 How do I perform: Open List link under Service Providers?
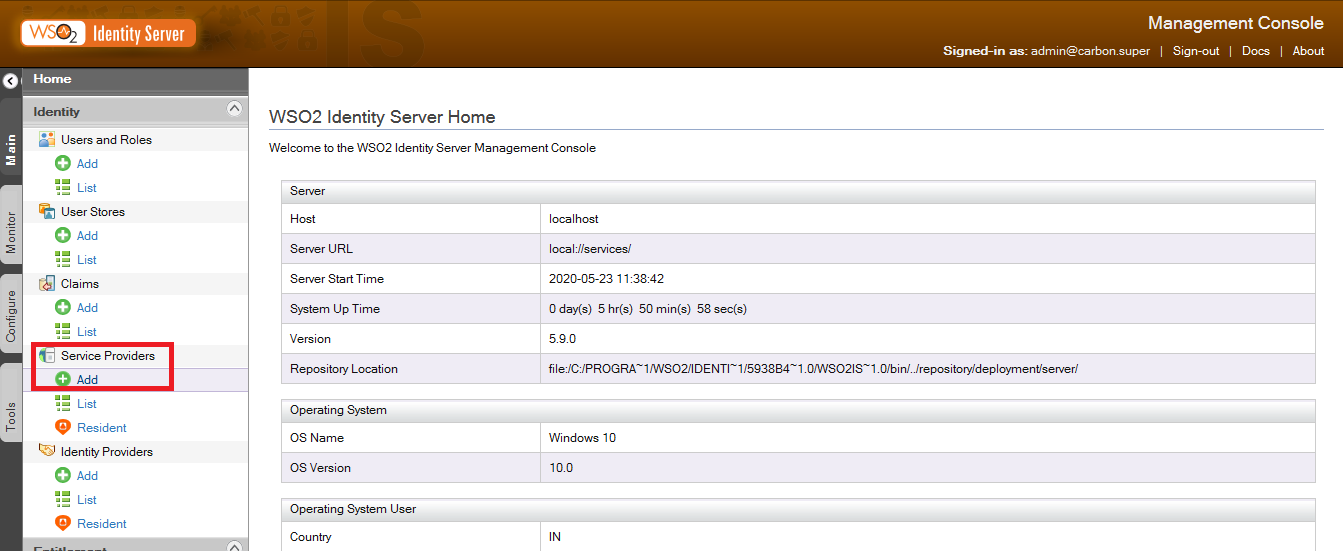[87, 404]
